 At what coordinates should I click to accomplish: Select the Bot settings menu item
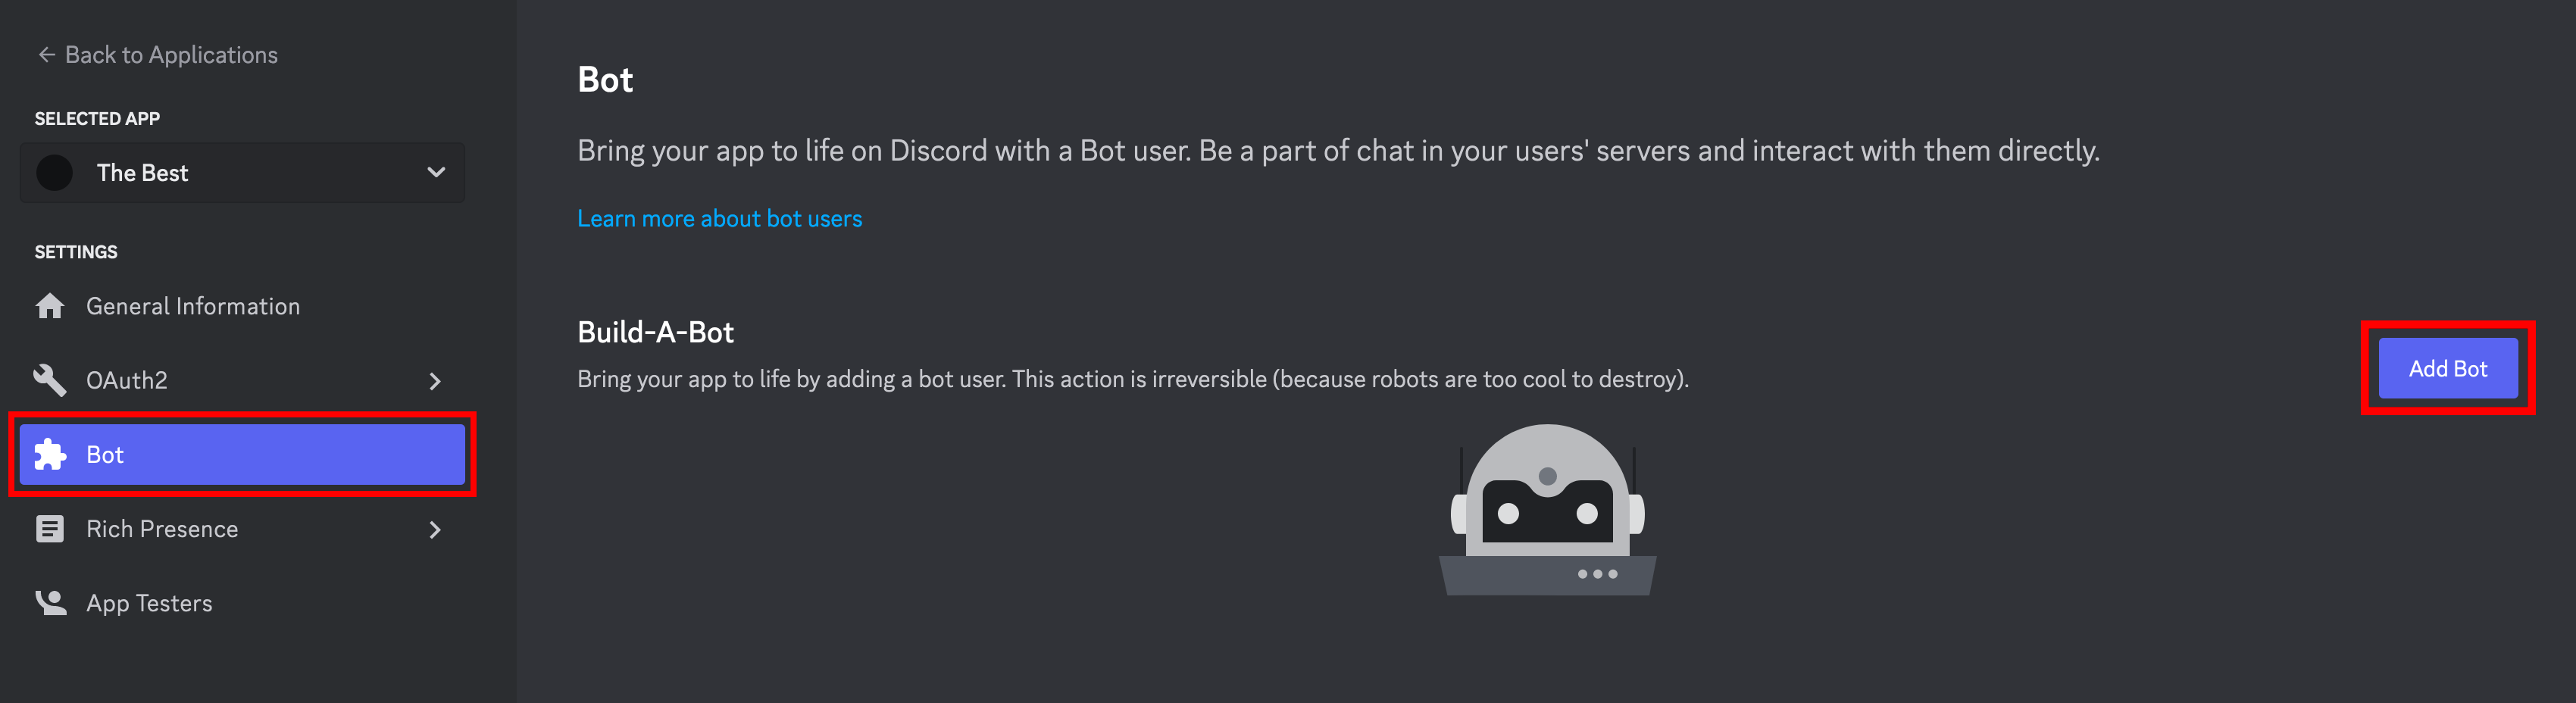point(242,455)
